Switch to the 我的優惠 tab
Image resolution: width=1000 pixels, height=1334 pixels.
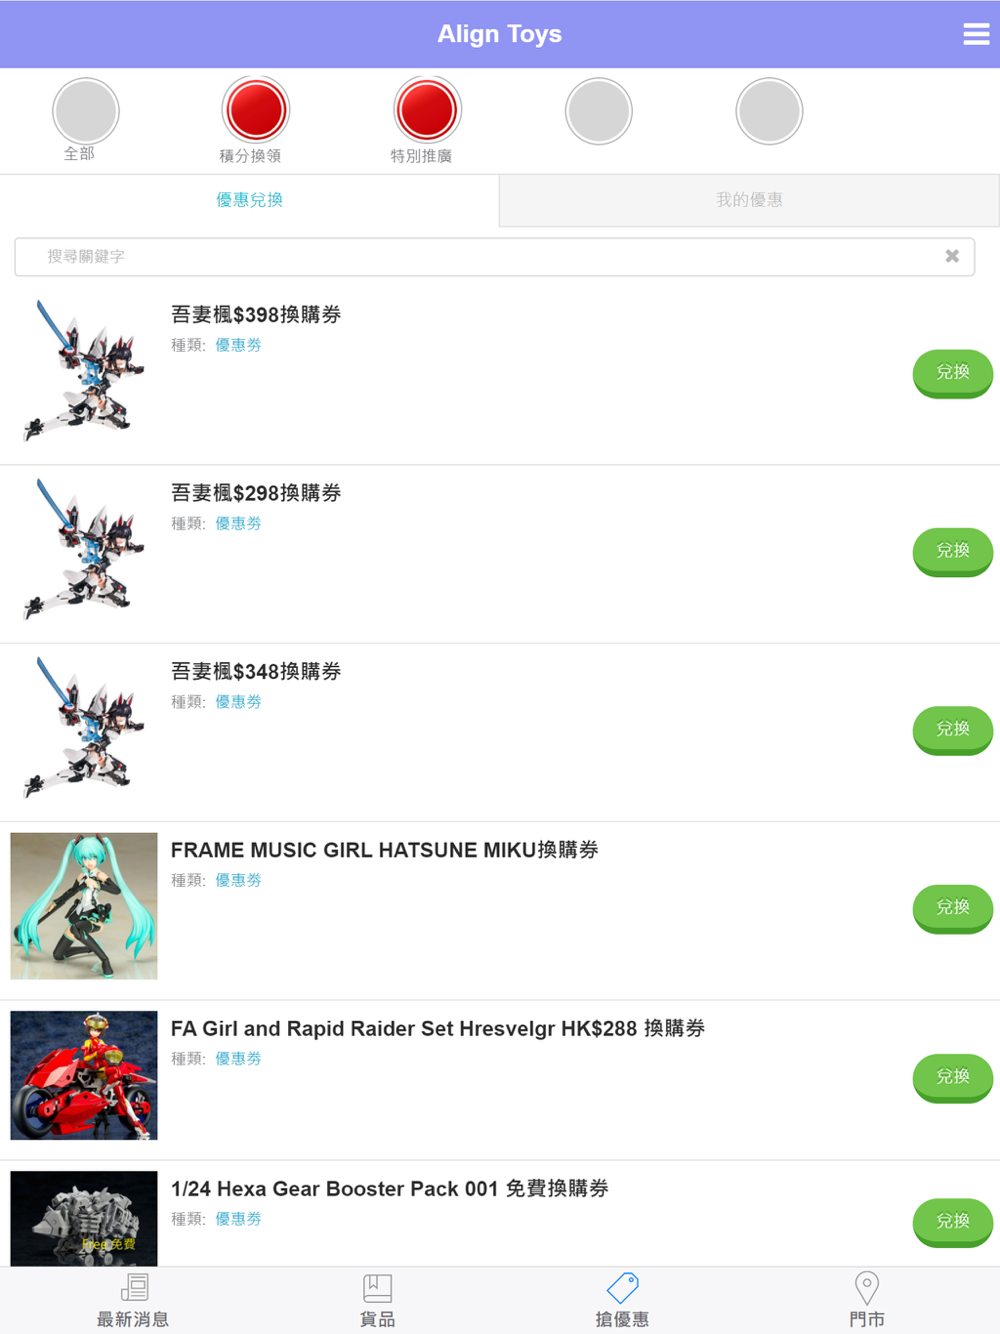click(x=749, y=200)
